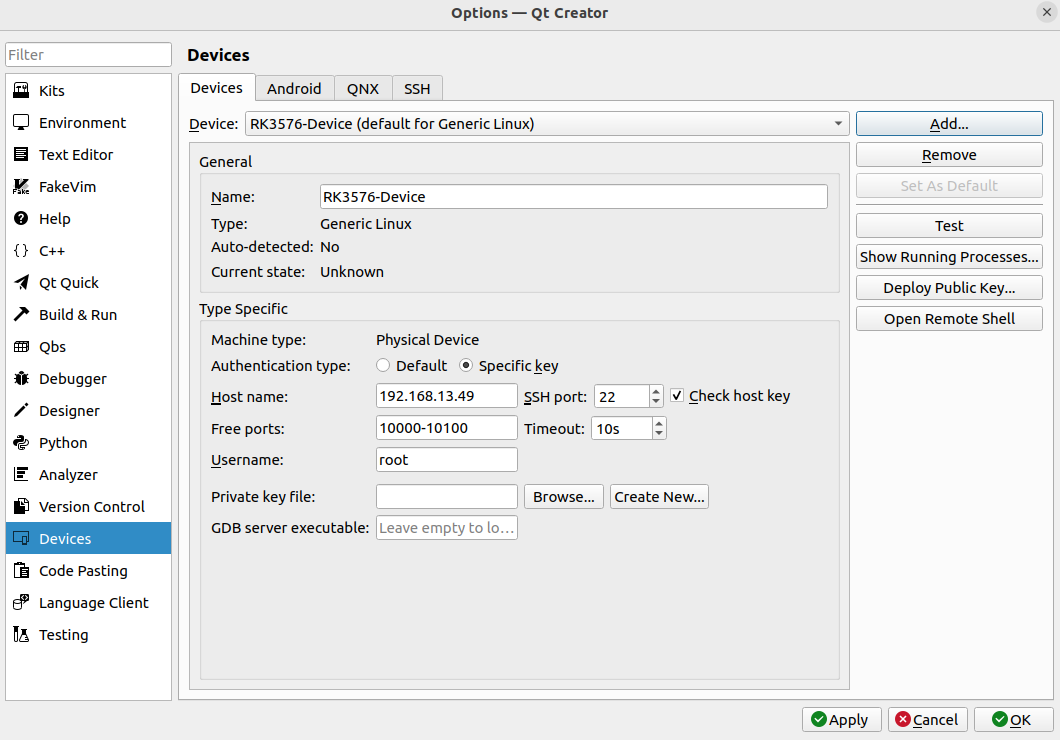Open the Debugger bug icon
Viewport: 1060px width, 740px height.
[22, 378]
